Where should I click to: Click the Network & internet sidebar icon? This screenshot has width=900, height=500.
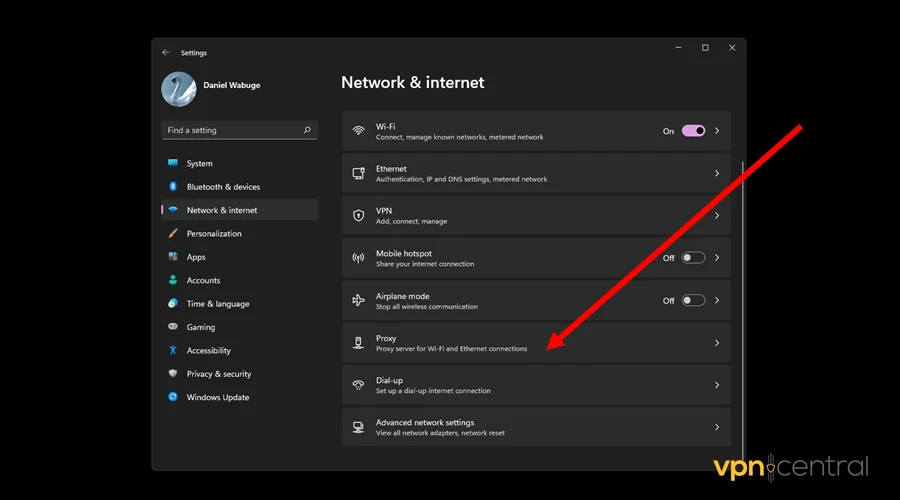tap(173, 210)
